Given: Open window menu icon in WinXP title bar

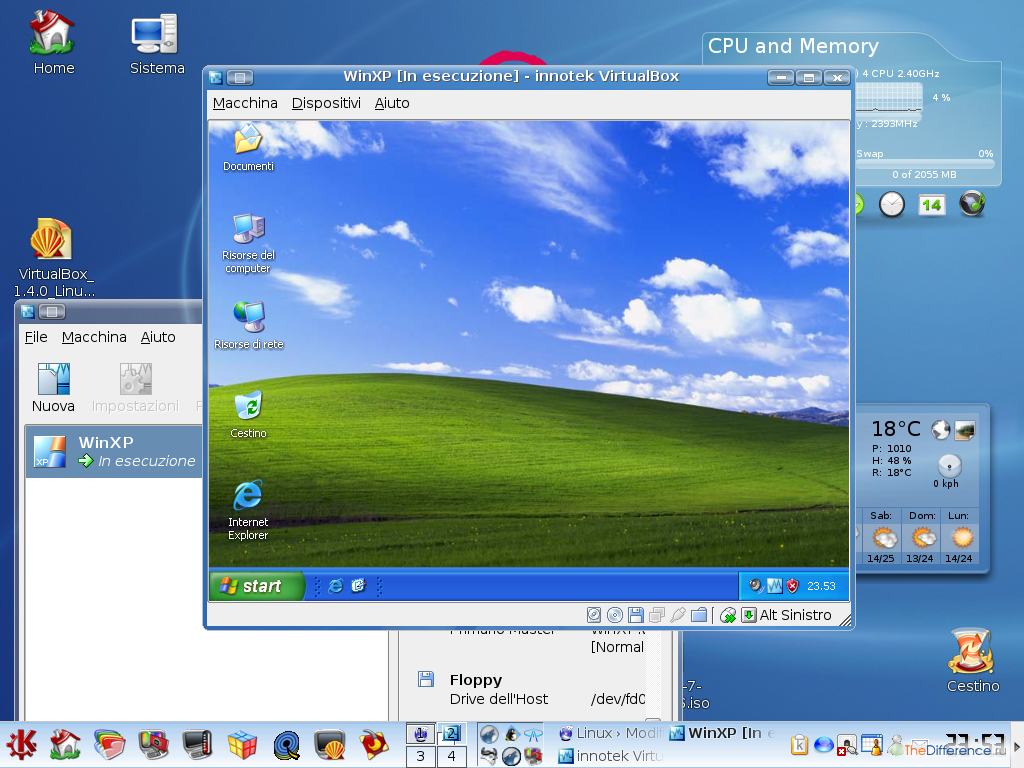Looking at the screenshot, I should [216, 78].
